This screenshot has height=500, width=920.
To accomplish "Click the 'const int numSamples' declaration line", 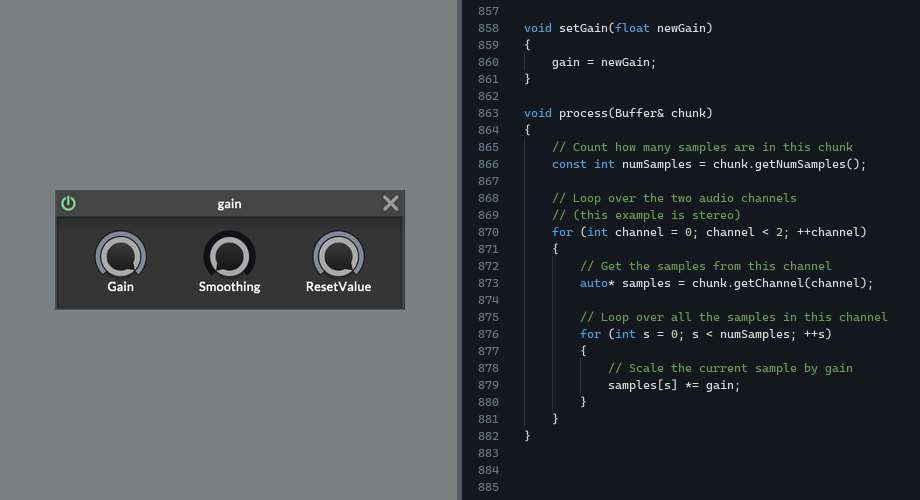I will pyautogui.click(x=709, y=164).
